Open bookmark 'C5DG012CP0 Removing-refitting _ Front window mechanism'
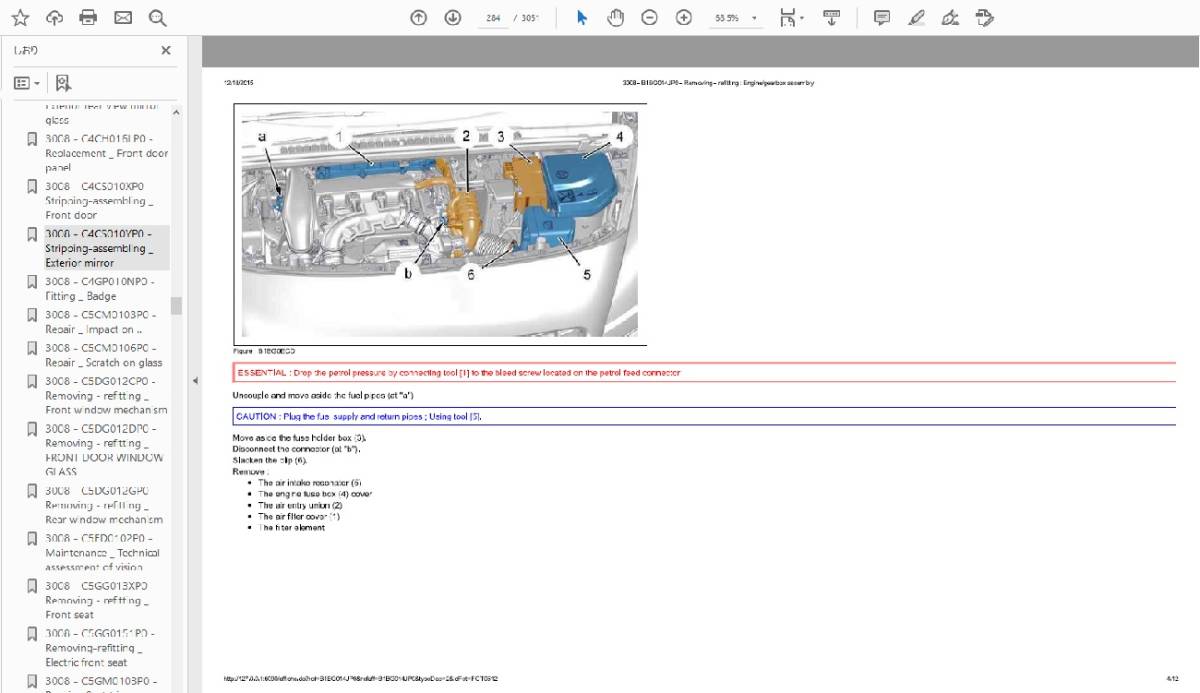Screen dimensions: 1200x693 pos(106,395)
